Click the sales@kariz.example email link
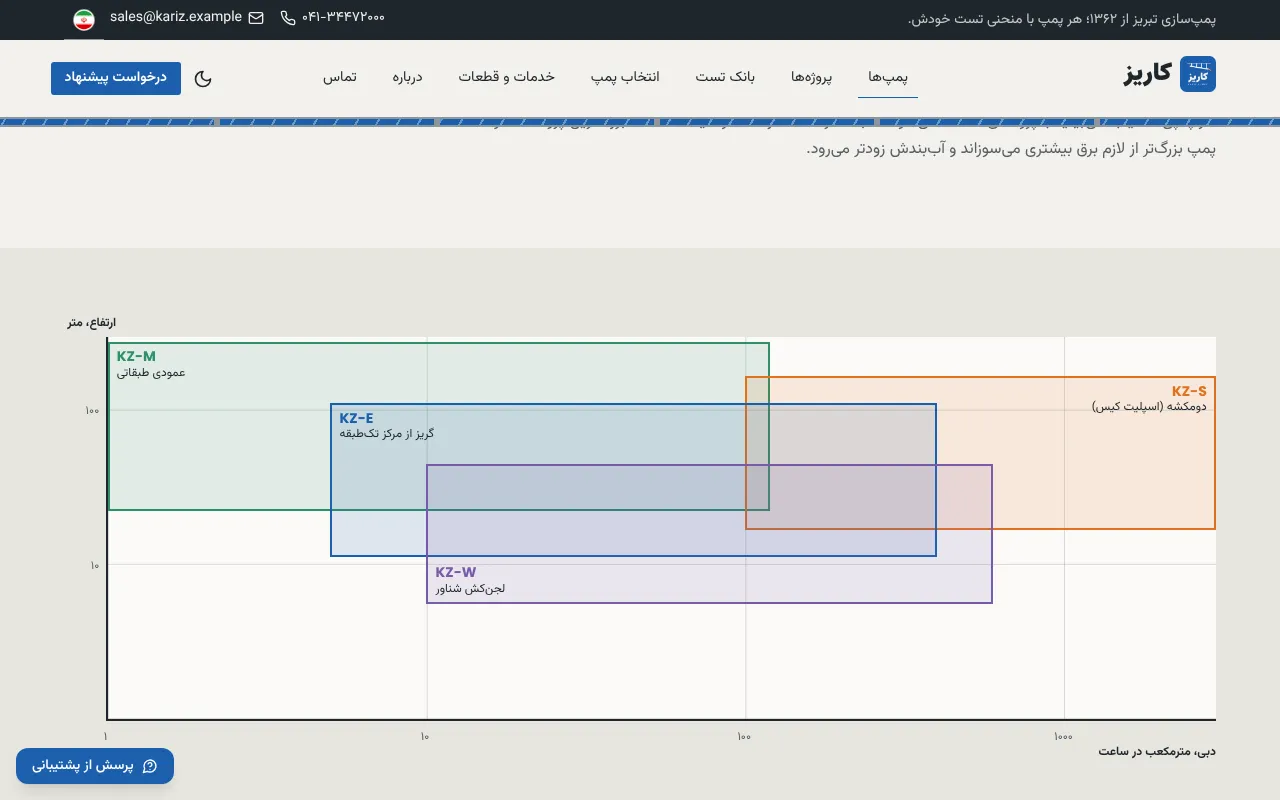 (x=176, y=17)
